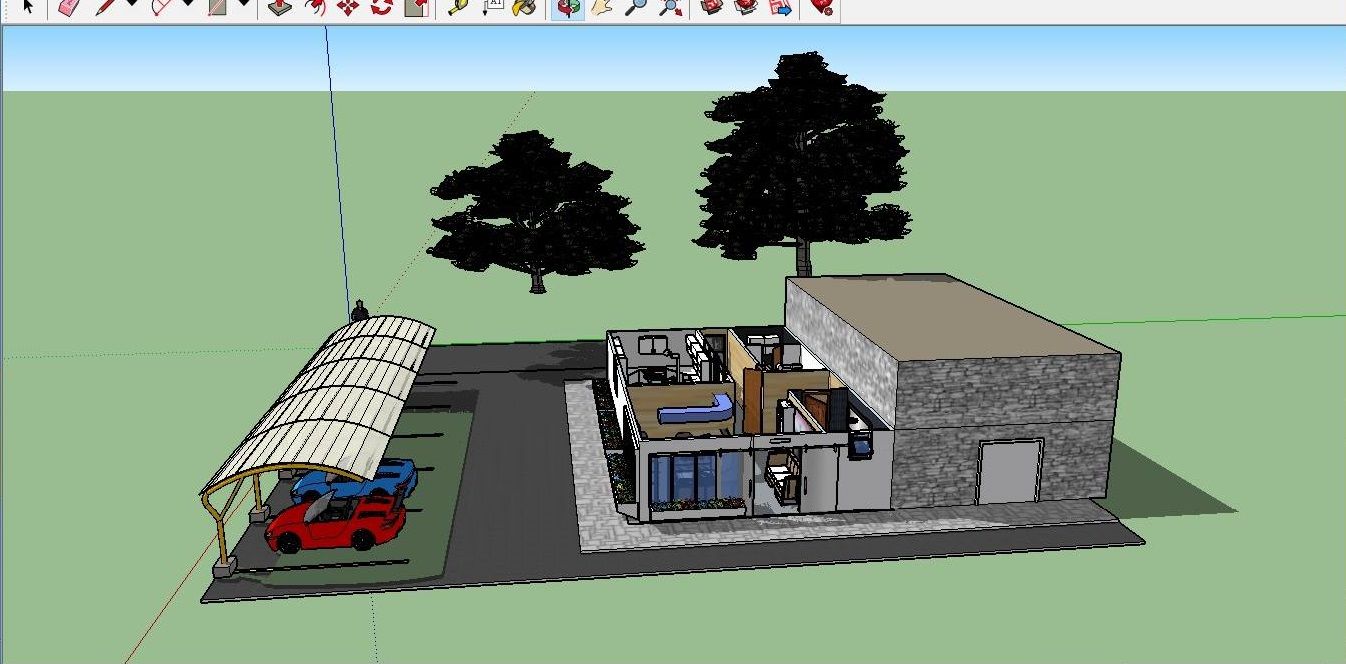Choose the Text label tool
This screenshot has width=1346, height=664.
click(491, 7)
